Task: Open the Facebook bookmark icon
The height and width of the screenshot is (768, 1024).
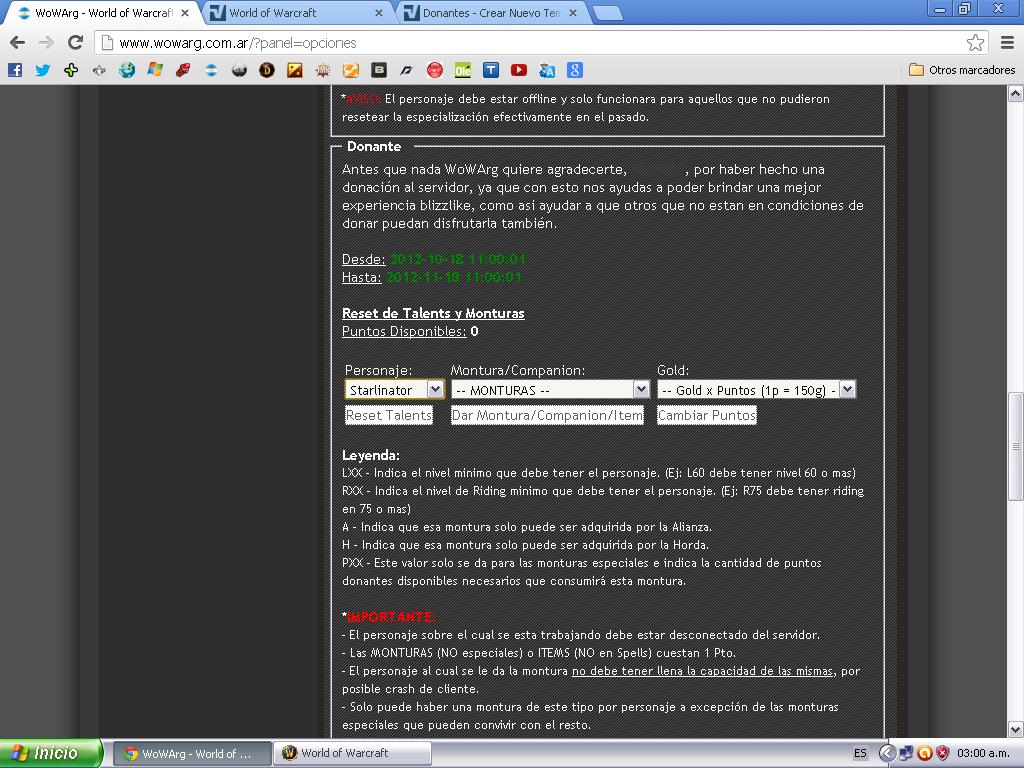Action: 15,70
